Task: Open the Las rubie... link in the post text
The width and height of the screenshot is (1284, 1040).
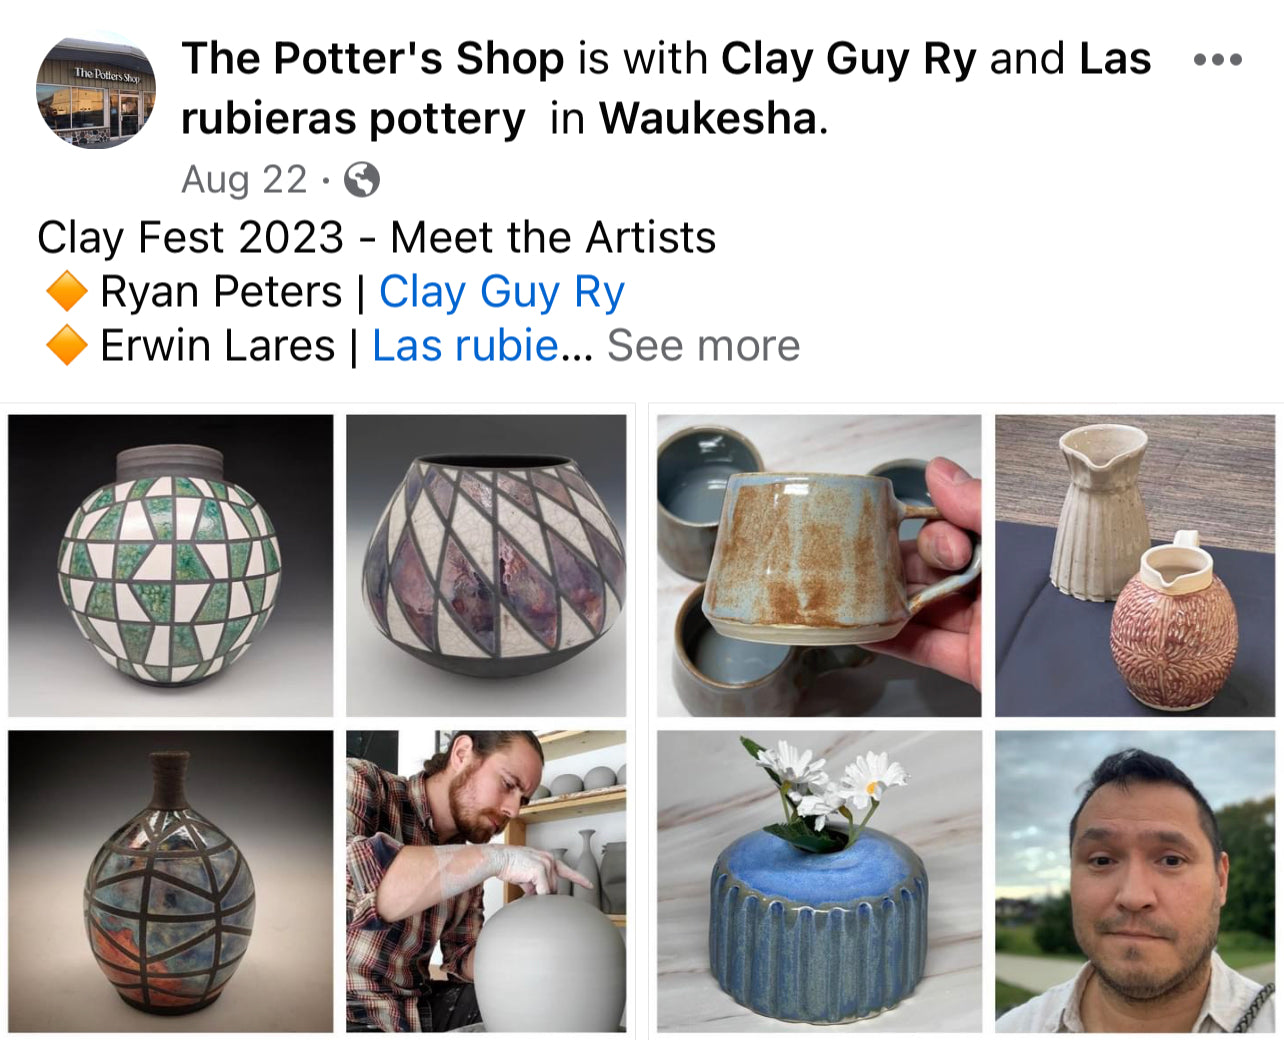Action: 465,345
